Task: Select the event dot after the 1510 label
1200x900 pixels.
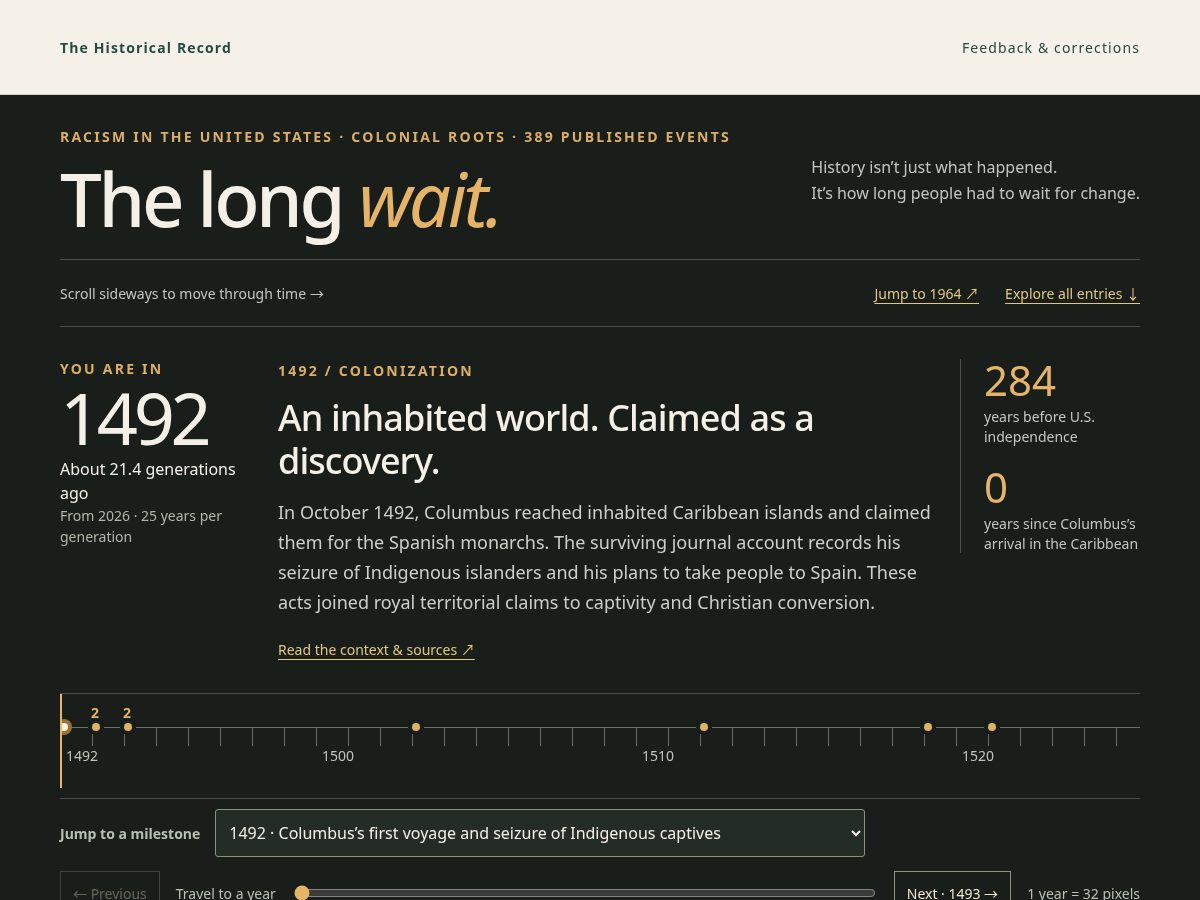Action: tap(704, 727)
